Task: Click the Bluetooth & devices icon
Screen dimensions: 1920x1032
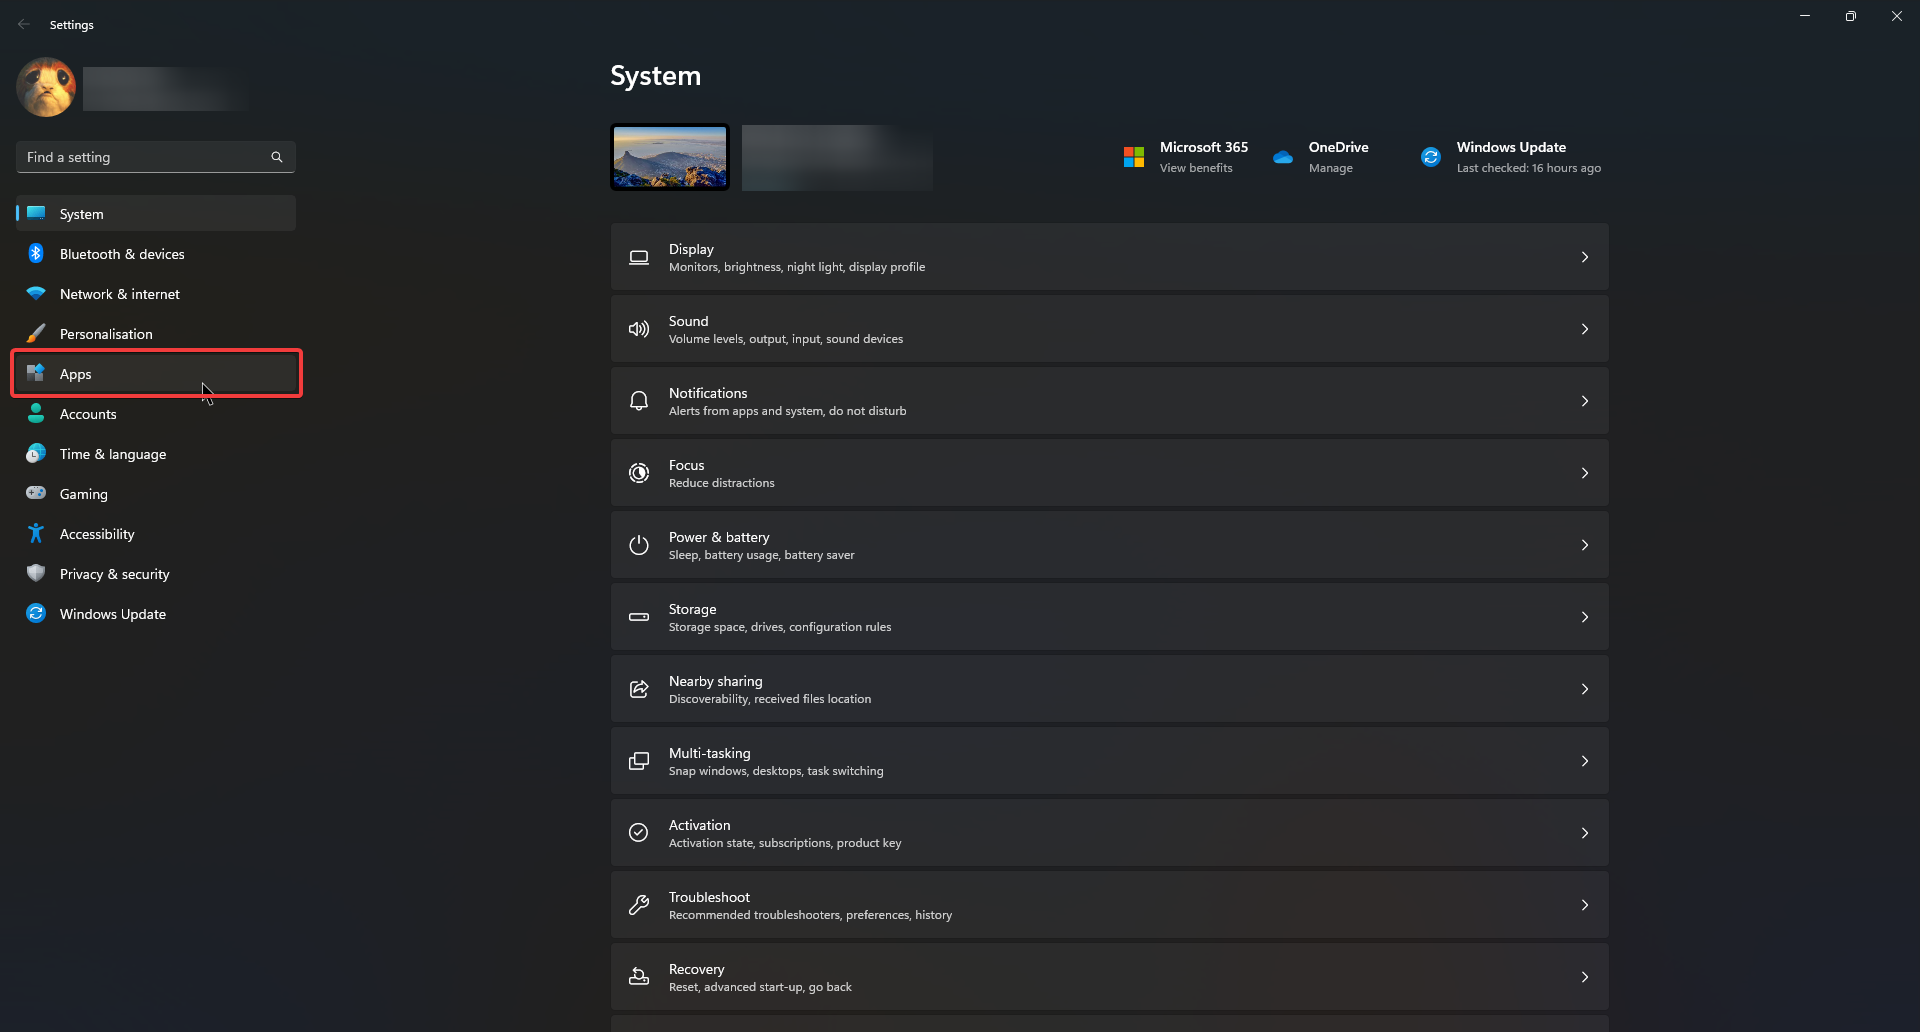Action: tap(36, 254)
